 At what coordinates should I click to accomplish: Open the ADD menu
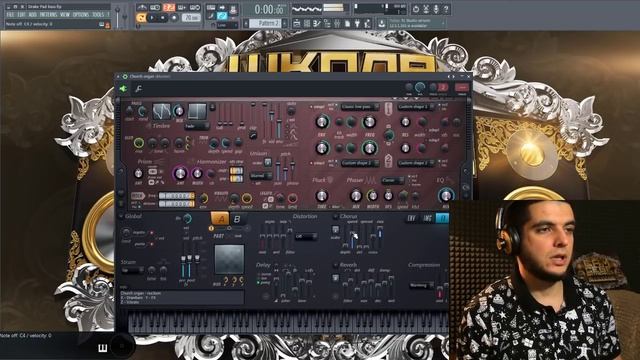[32, 15]
